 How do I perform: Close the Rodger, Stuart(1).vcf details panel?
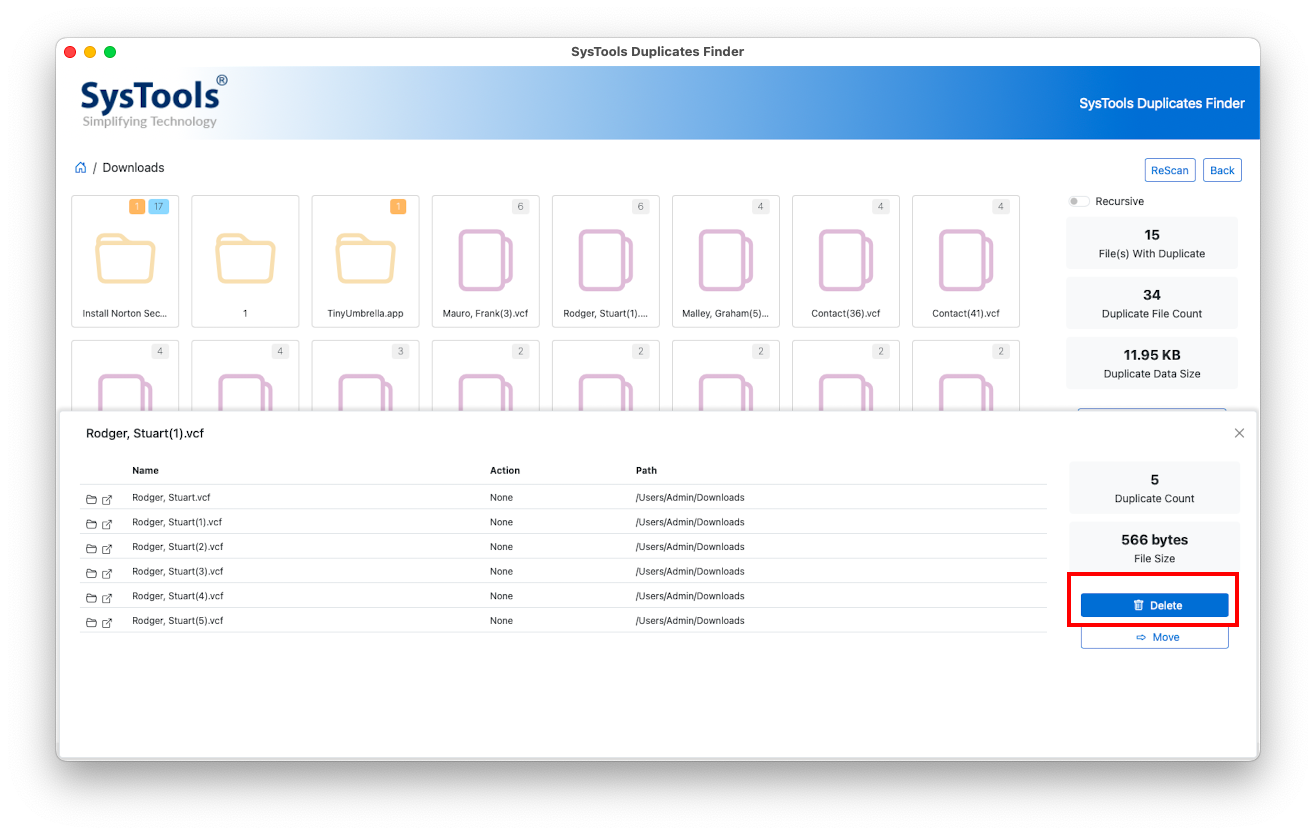tap(1239, 433)
